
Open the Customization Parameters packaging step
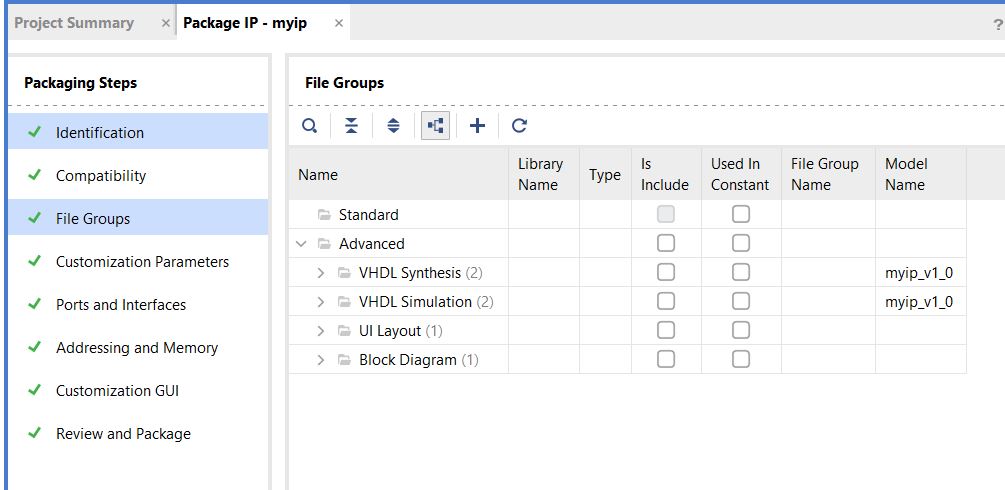142,262
